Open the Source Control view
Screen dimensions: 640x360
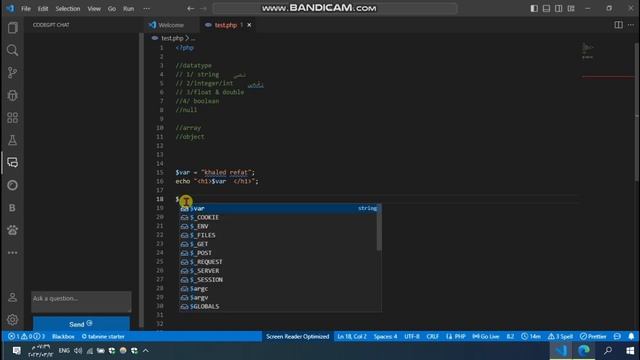tap(13, 73)
